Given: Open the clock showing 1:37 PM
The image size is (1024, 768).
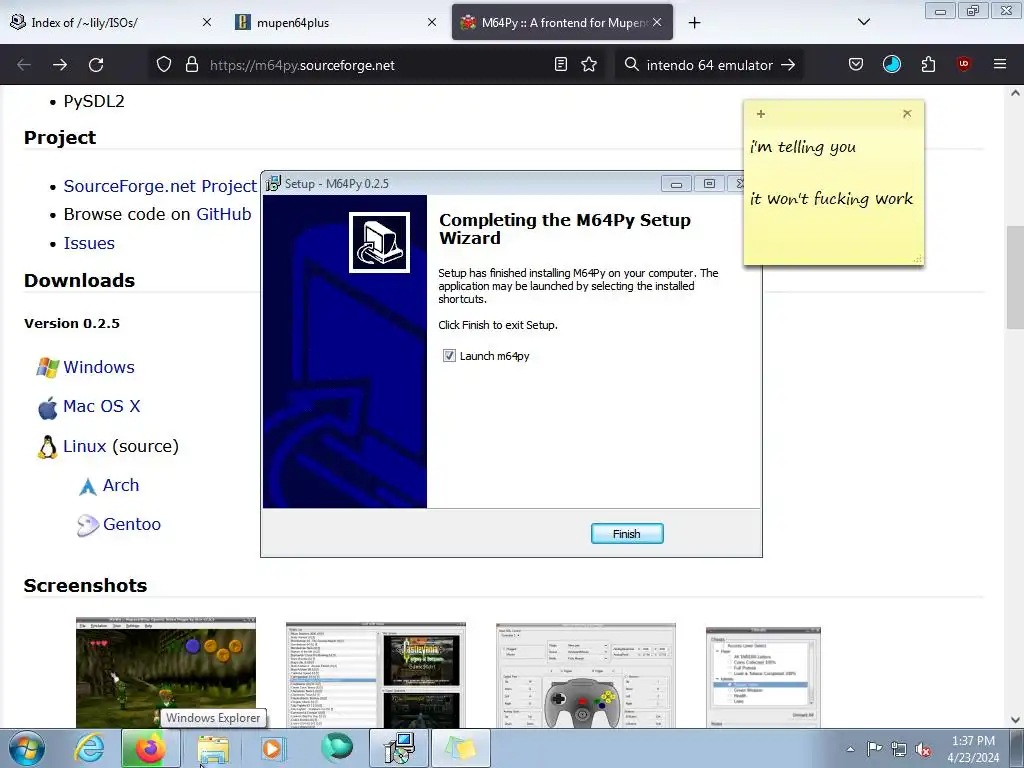Looking at the screenshot, I should (x=973, y=749).
